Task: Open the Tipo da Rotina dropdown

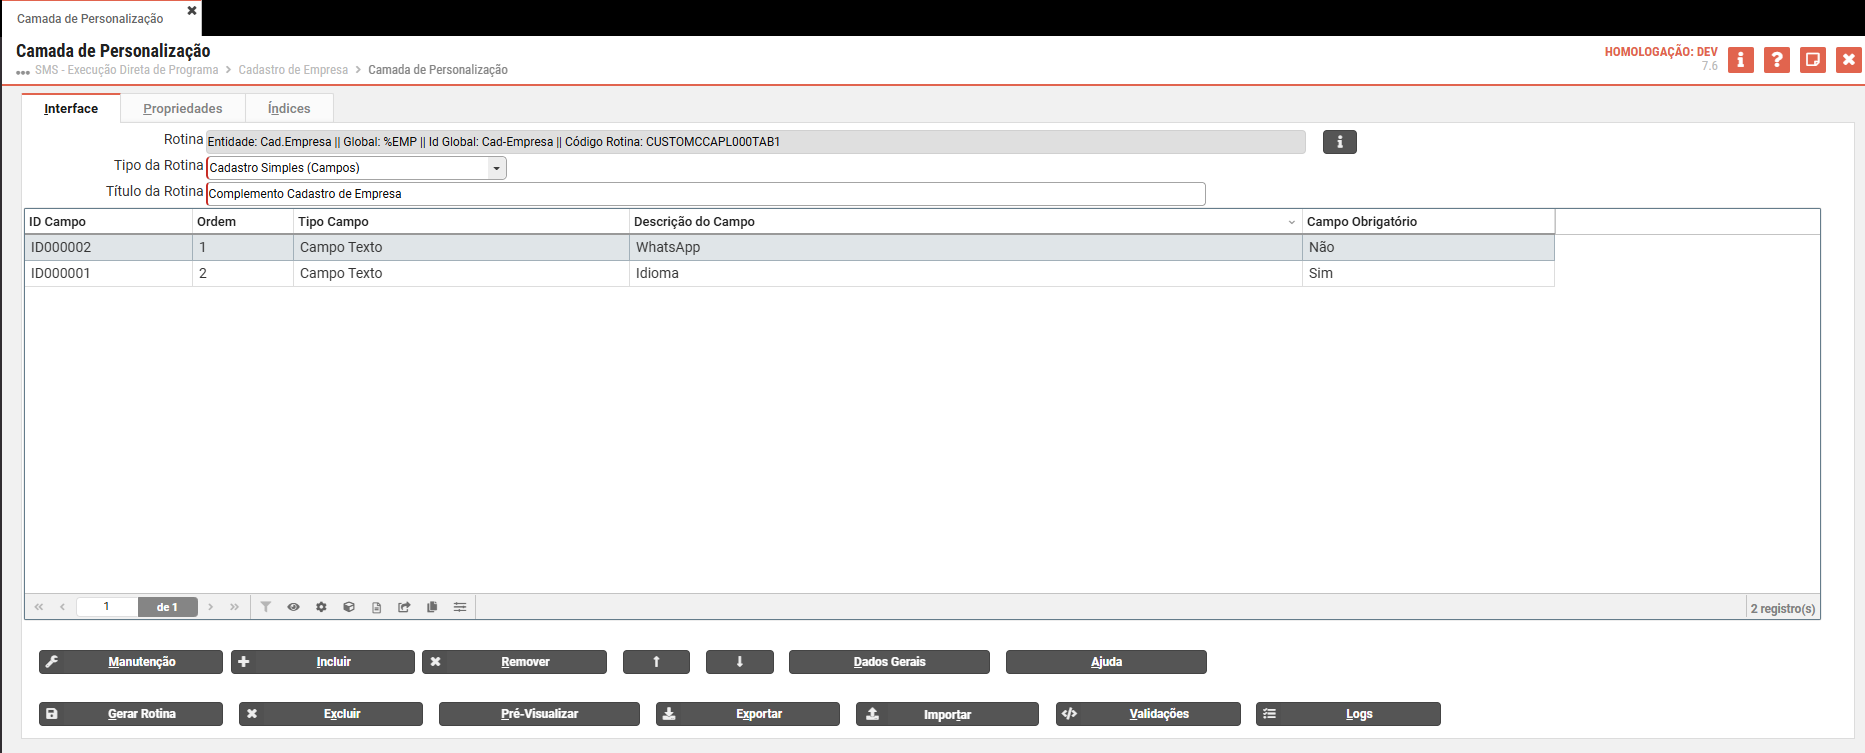Action: click(x=496, y=168)
